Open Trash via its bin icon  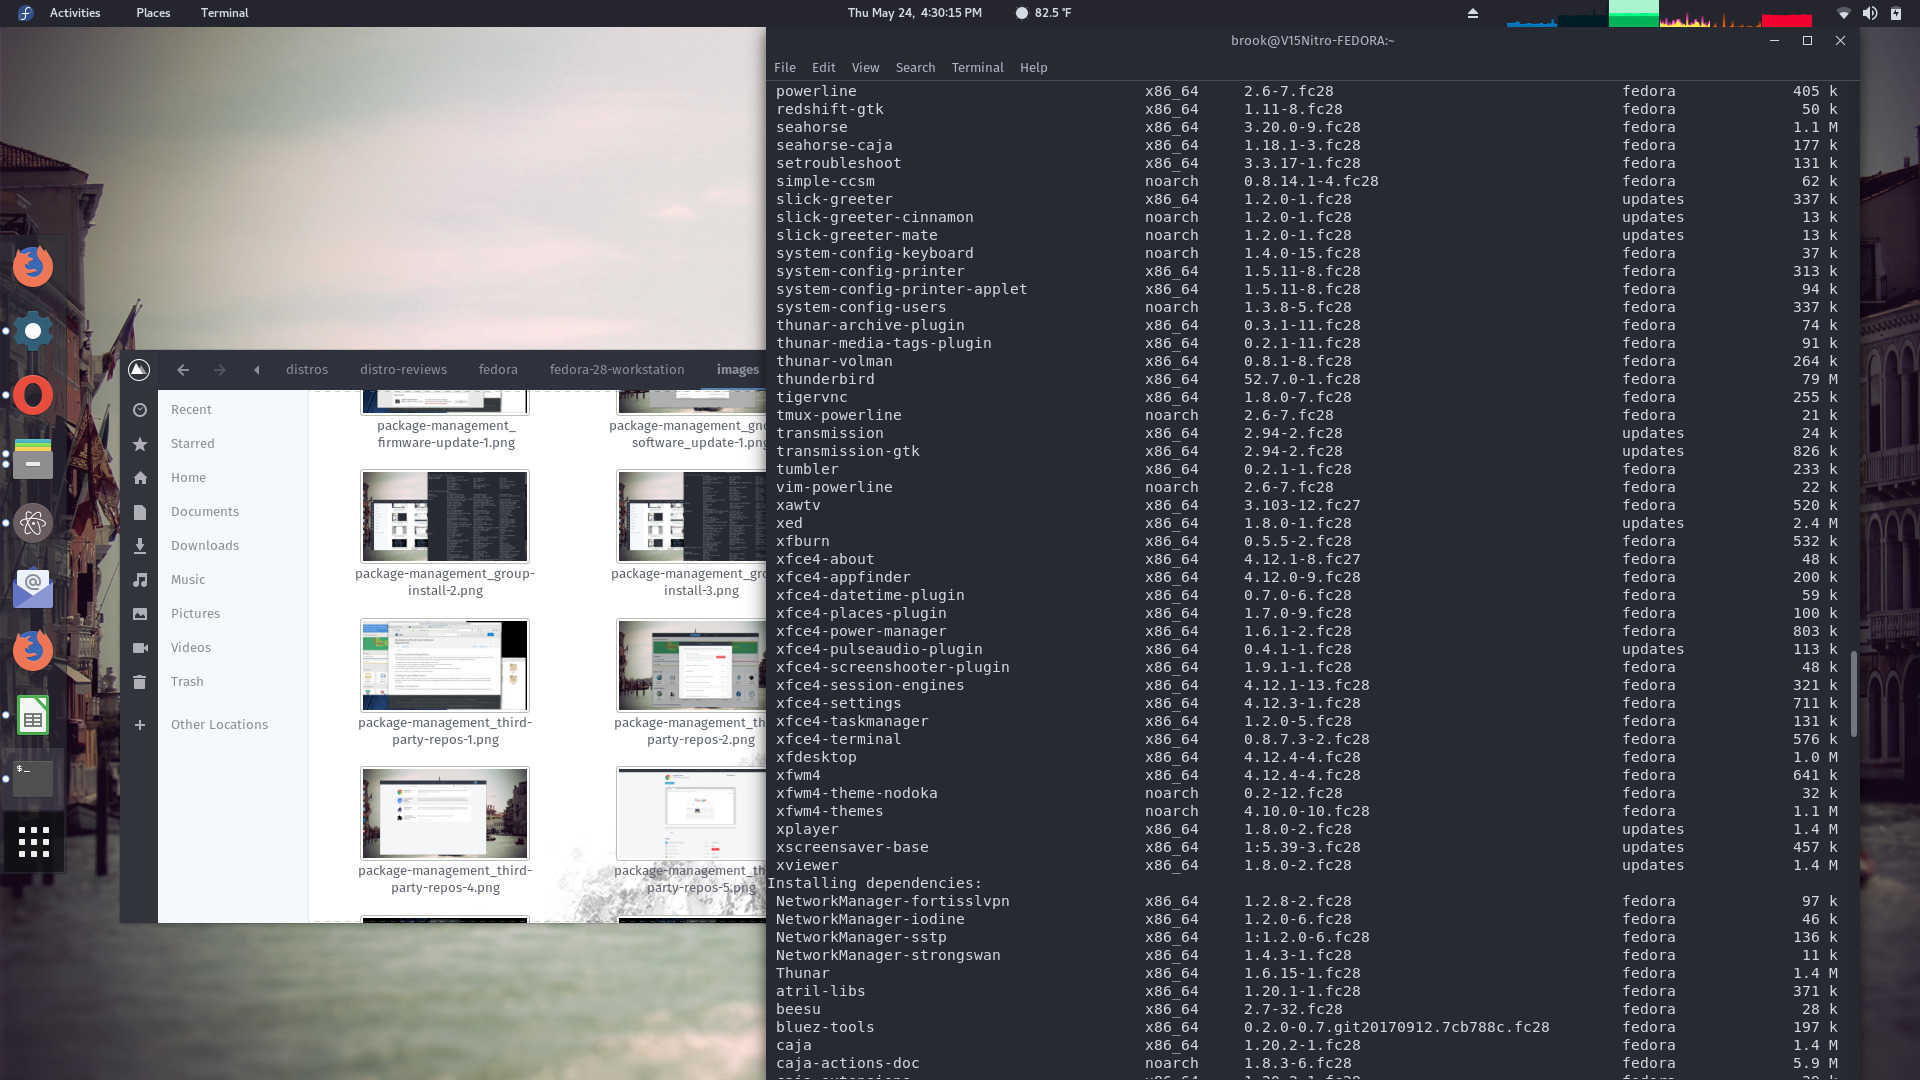140,682
